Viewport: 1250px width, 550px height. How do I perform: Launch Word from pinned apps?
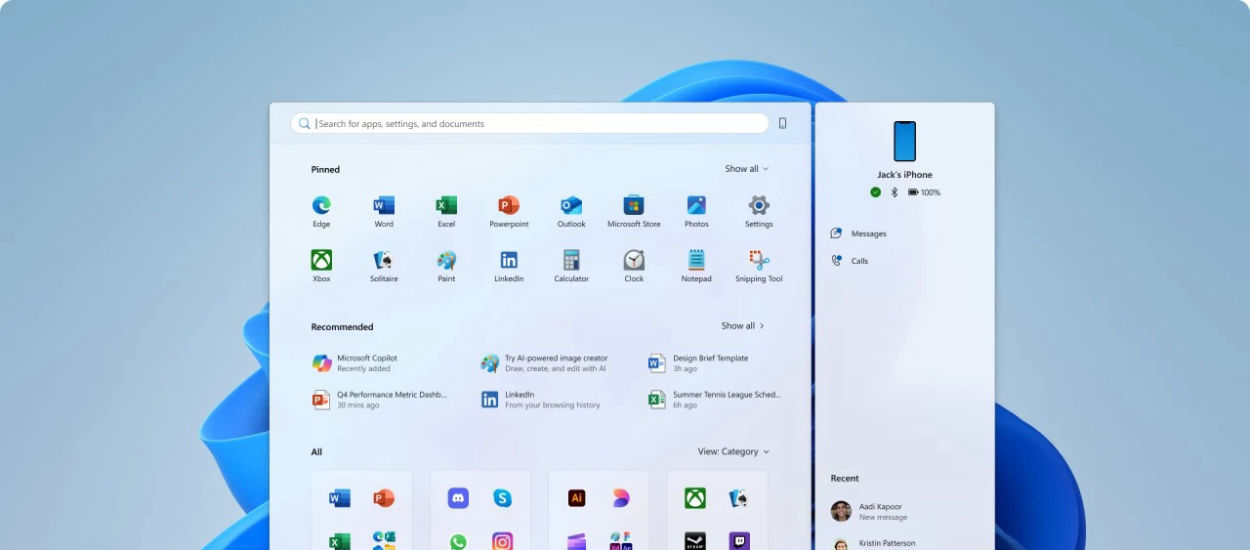(384, 206)
